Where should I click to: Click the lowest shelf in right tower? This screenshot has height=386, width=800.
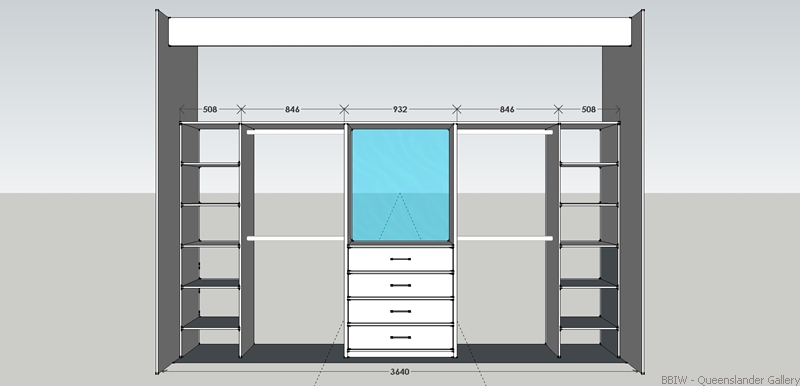pyautogui.click(x=589, y=323)
